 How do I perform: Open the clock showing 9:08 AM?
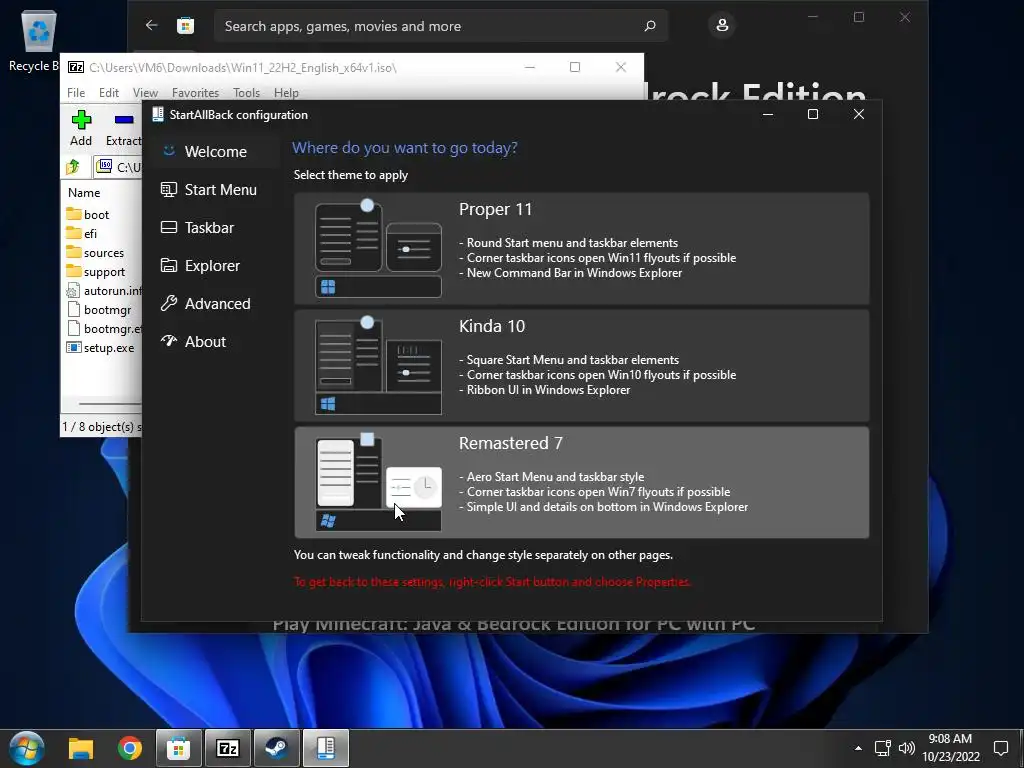[x=951, y=748]
